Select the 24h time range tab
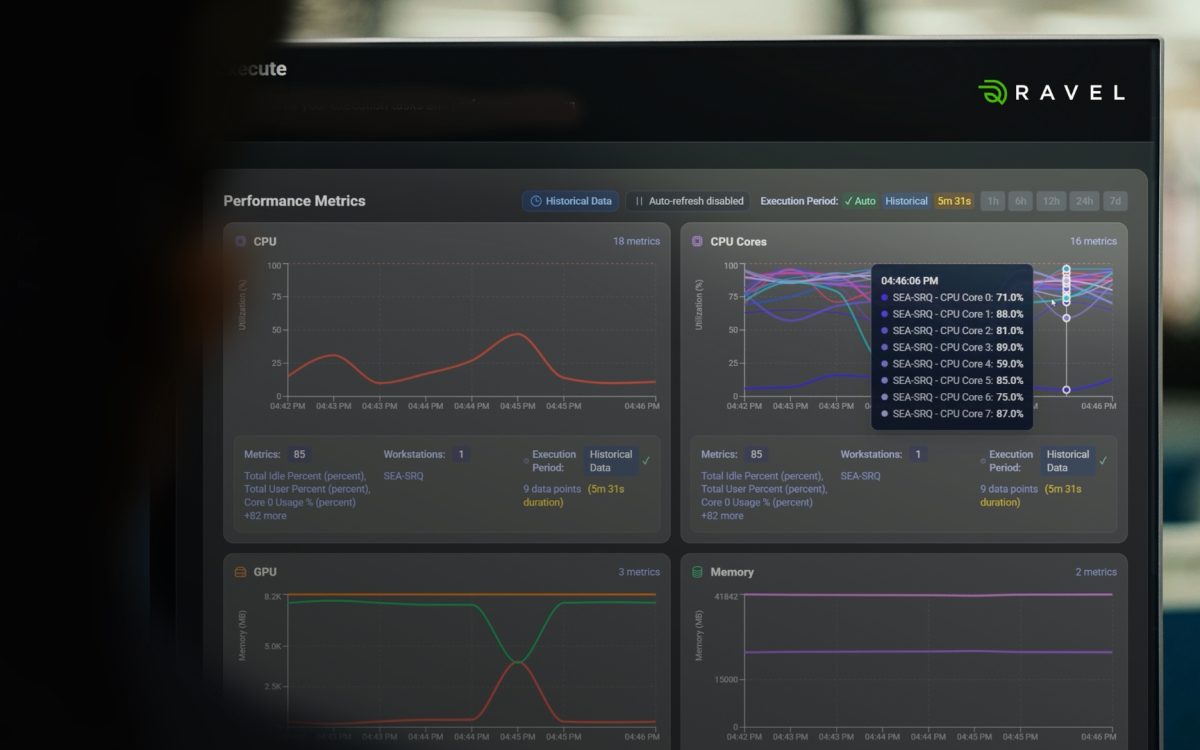1200x750 pixels. point(1084,201)
